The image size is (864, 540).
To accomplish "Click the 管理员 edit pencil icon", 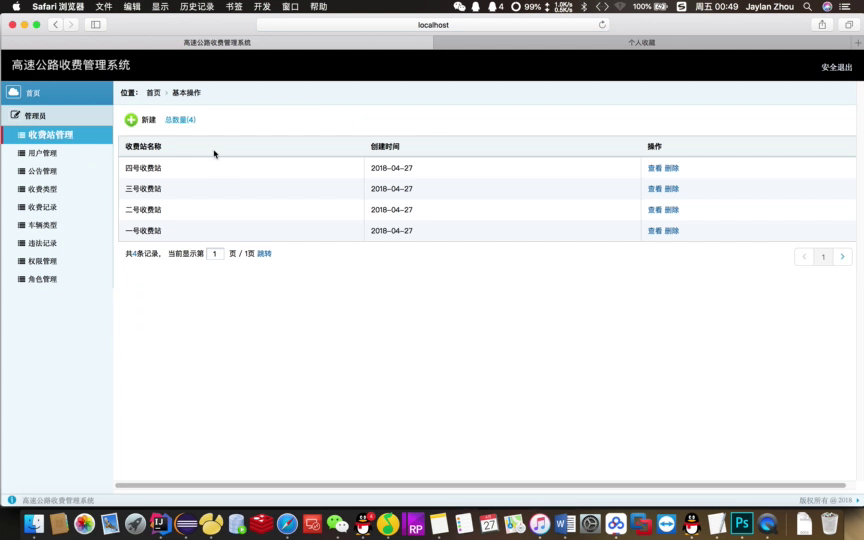I will point(15,115).
